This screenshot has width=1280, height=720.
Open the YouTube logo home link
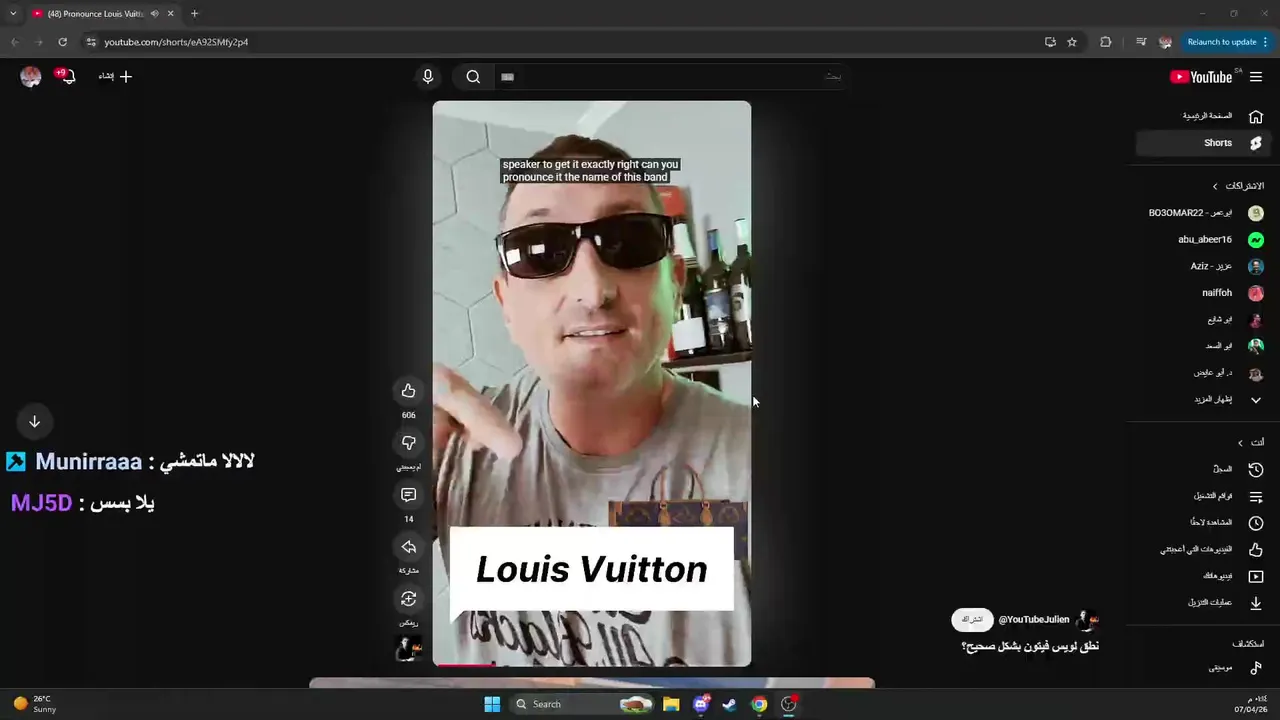coord(1200,77)
